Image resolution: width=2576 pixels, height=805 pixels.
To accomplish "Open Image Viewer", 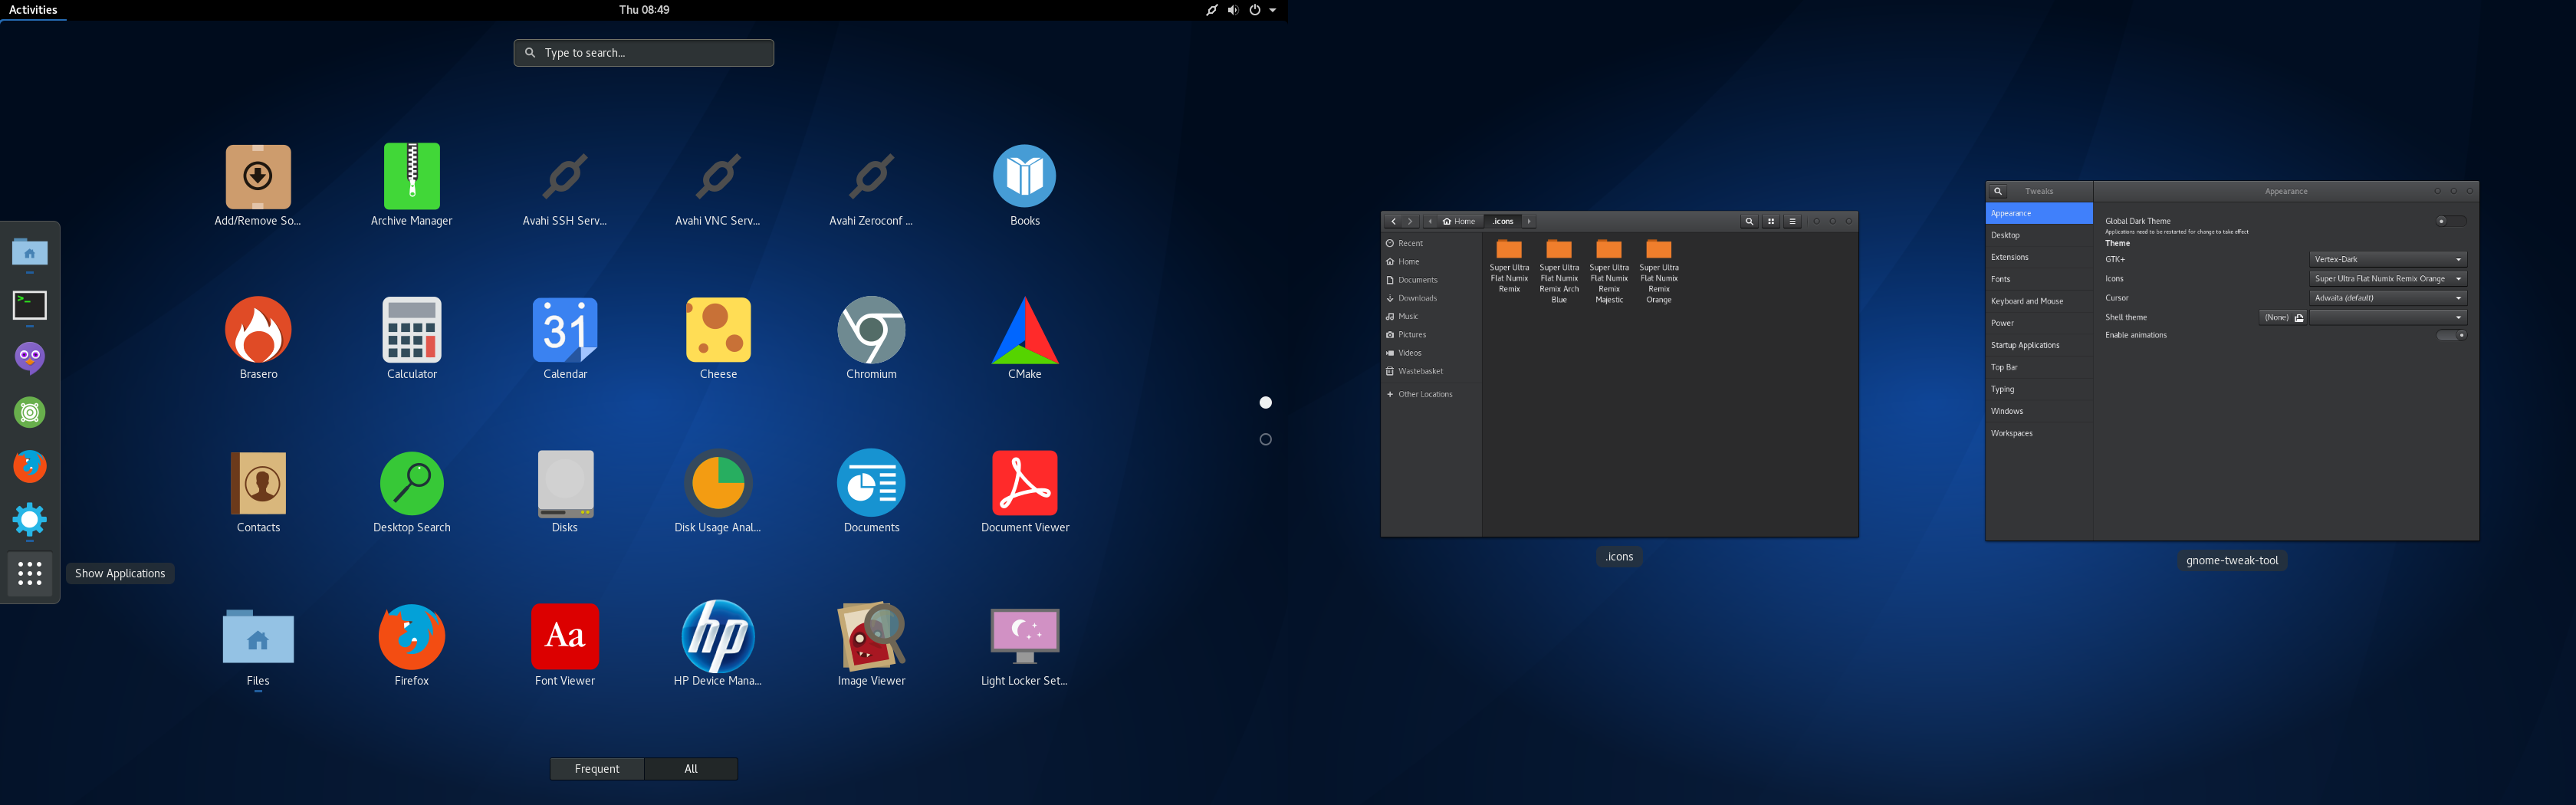I will (x=871, y=644).
